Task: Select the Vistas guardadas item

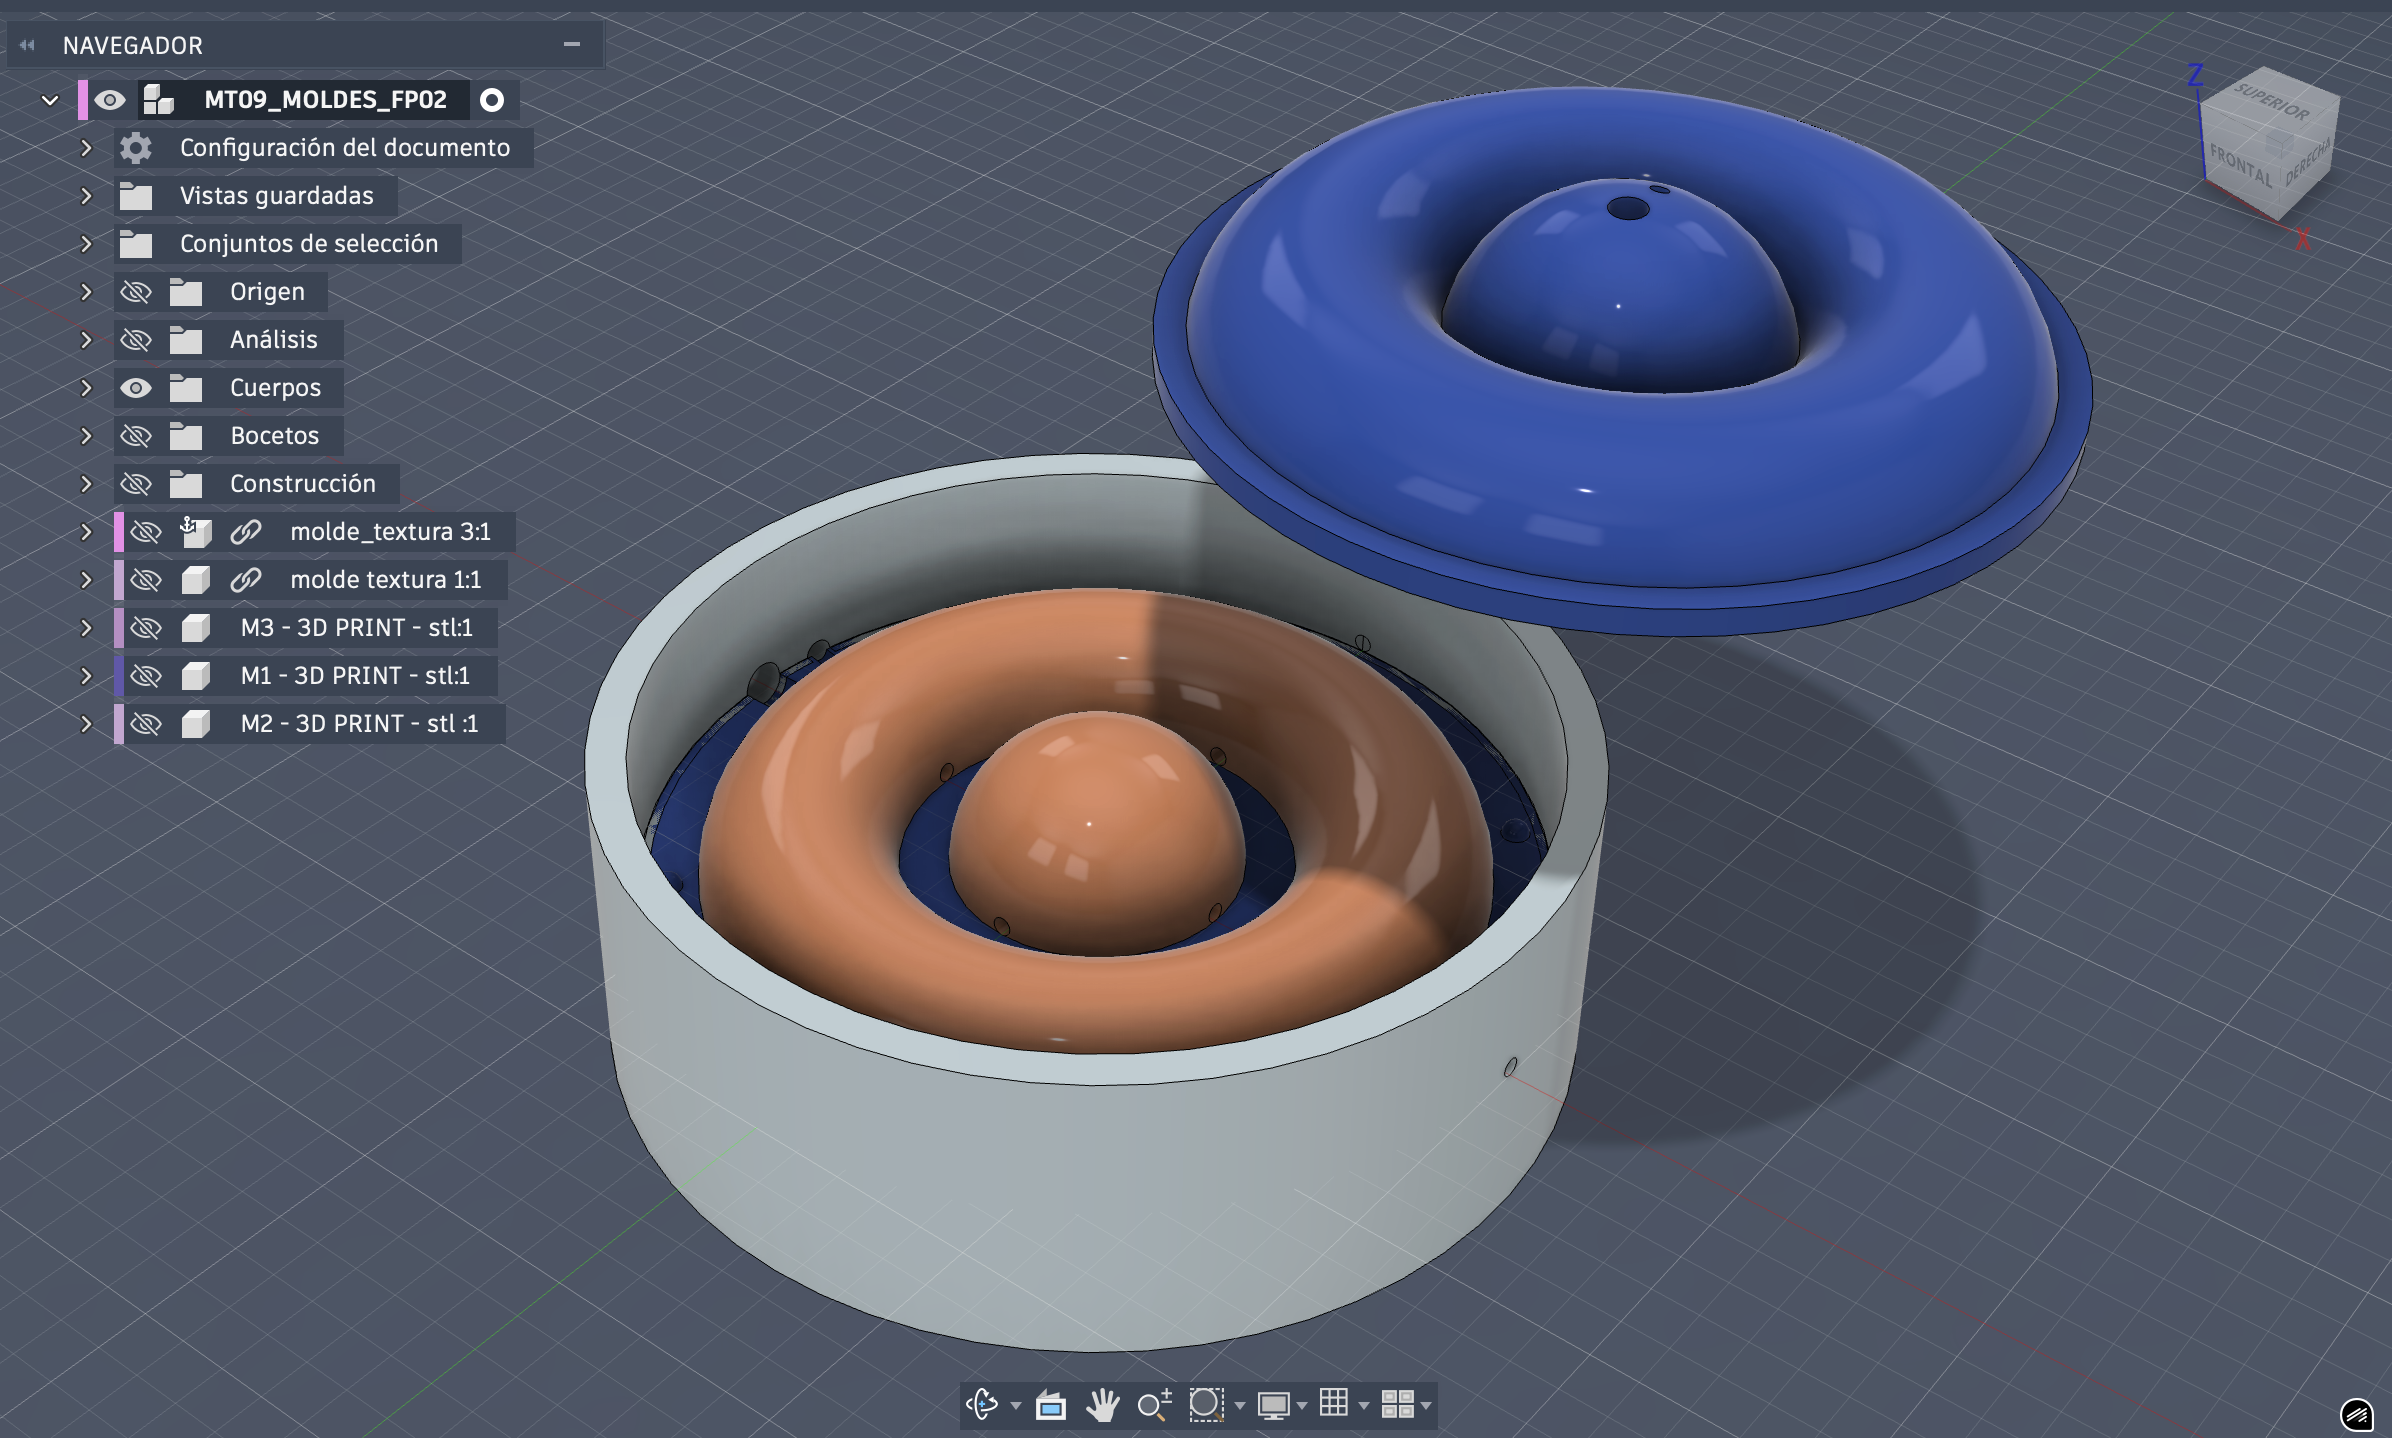Action: coord(276,196)
